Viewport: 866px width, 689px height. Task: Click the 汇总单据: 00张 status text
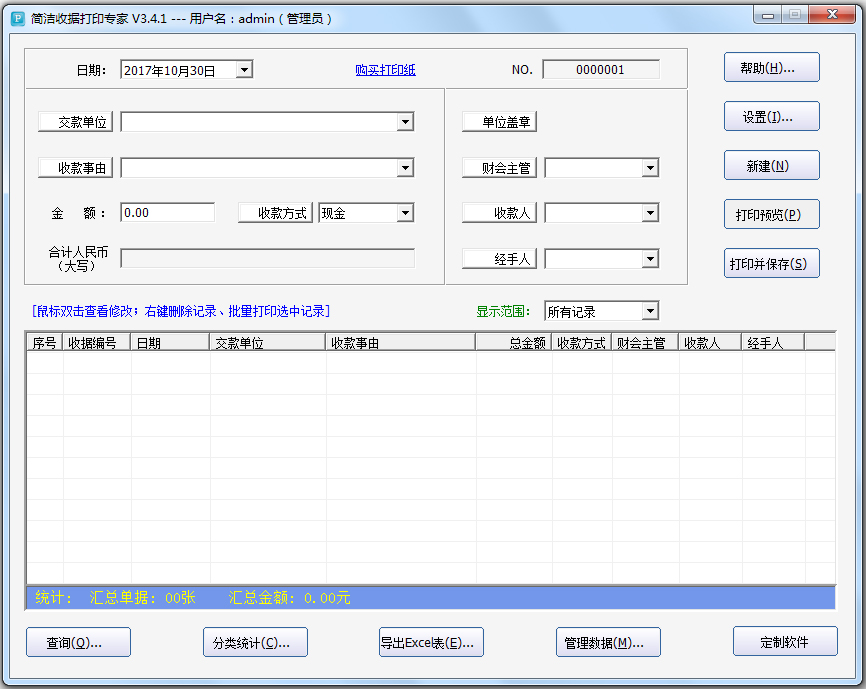pyautogui.click(x=142, y=598)
